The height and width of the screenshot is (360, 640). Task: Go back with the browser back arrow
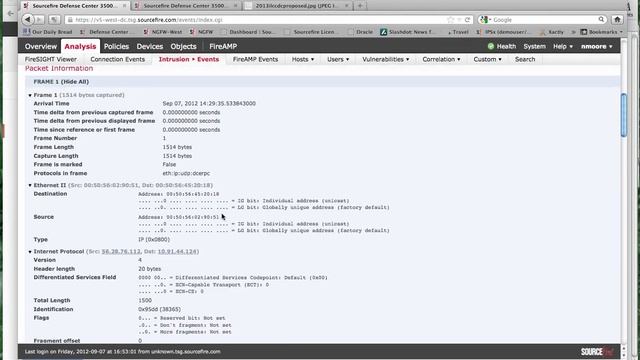click(27, 19)
